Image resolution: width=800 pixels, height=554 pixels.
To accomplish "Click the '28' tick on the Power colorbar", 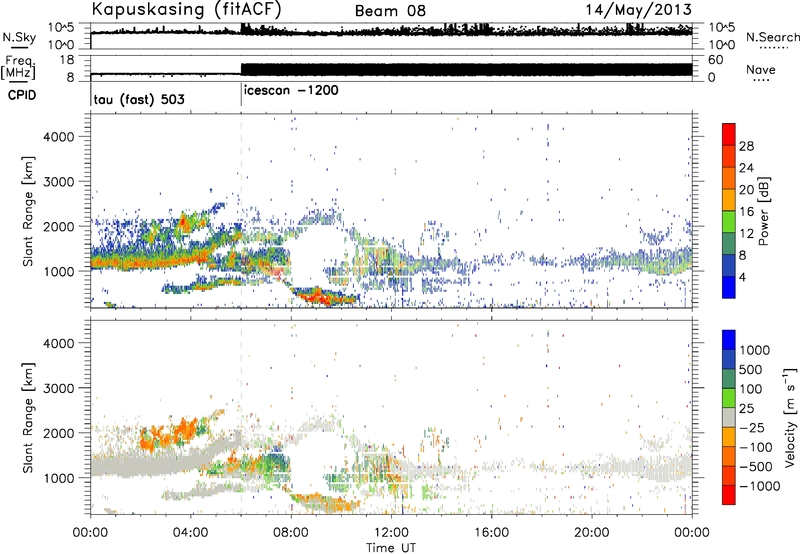I will click(746, 146).
